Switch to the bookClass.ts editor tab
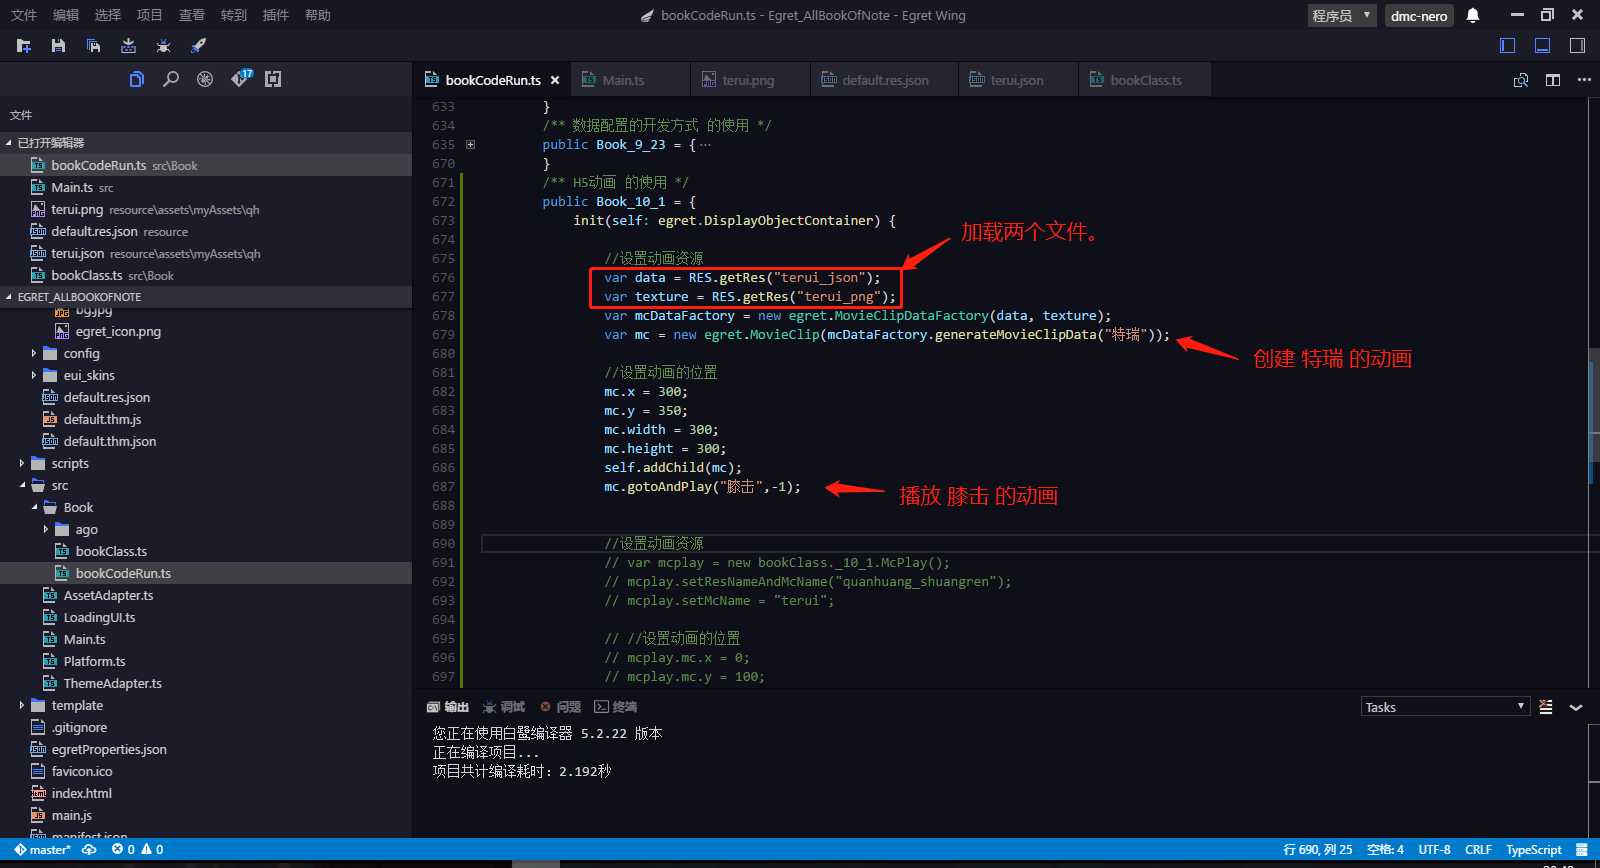 point(1145,80)
